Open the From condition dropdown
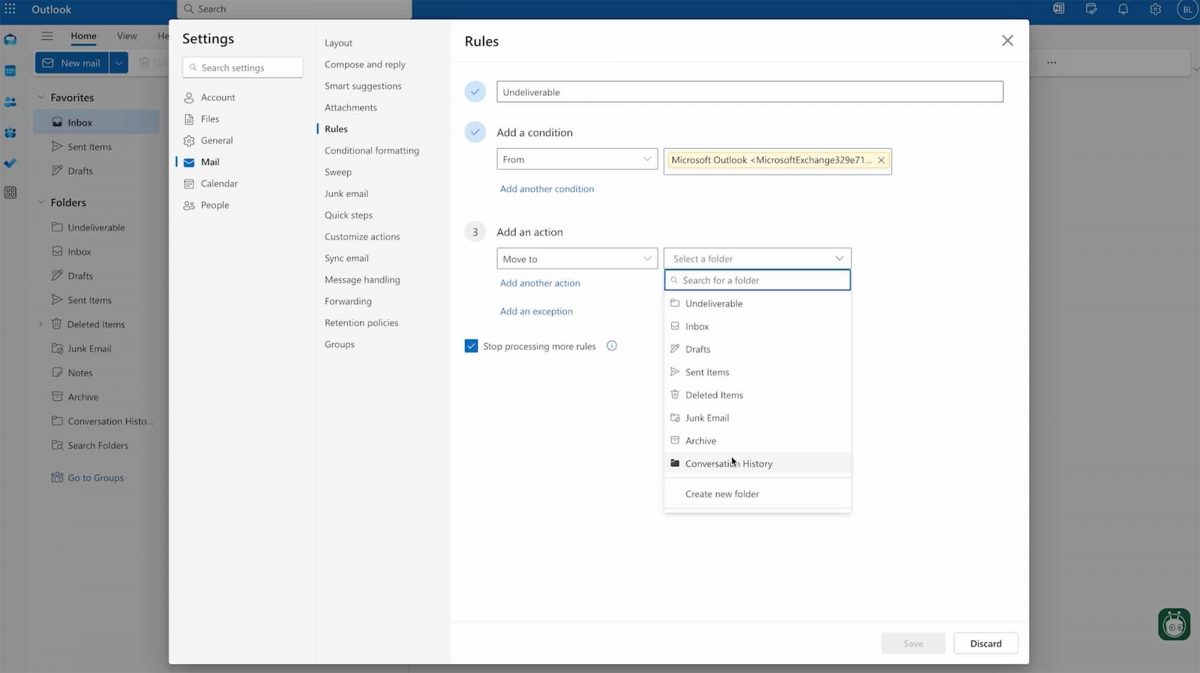1200x673 pixels. (577, 159)
